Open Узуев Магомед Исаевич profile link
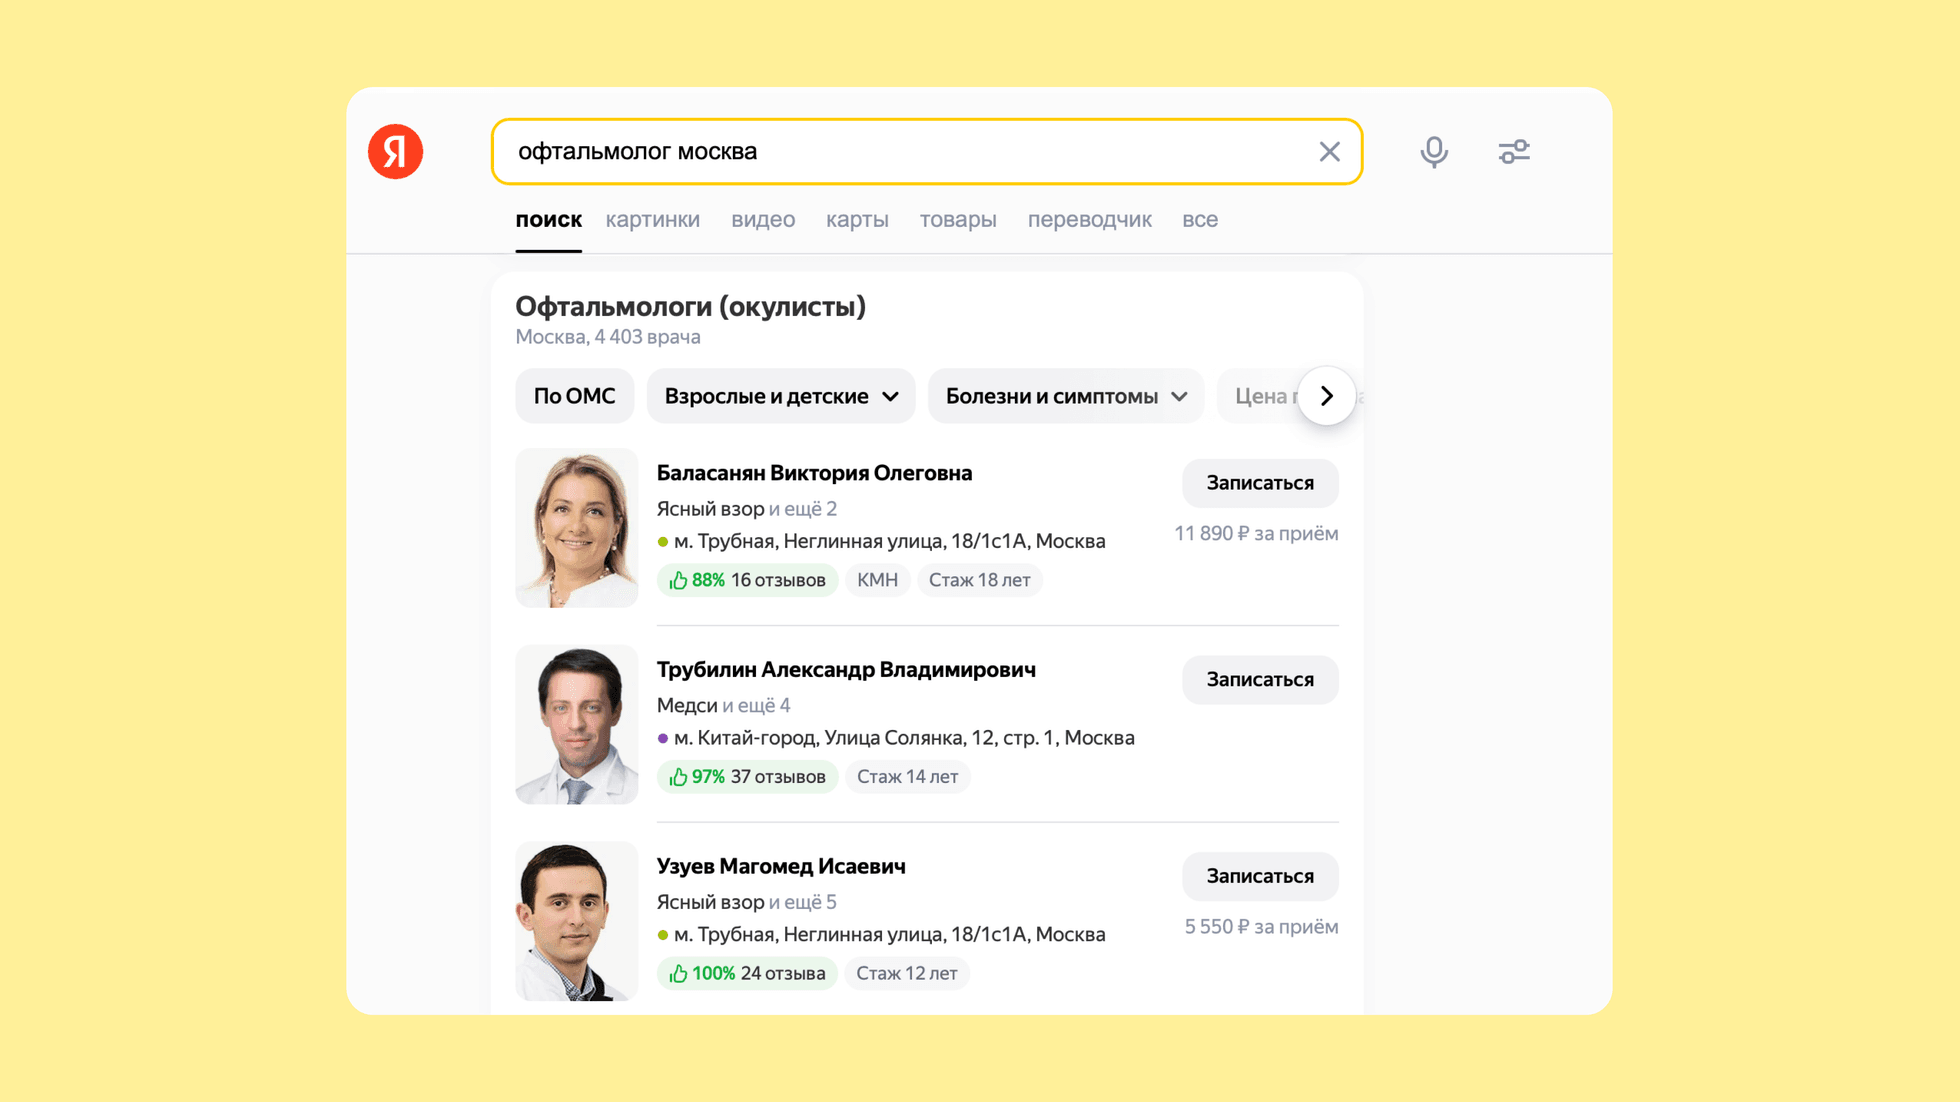 [781, 867]
